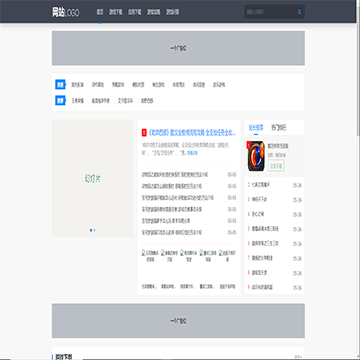Select the active blue slideshow dot

coord(91,230)
